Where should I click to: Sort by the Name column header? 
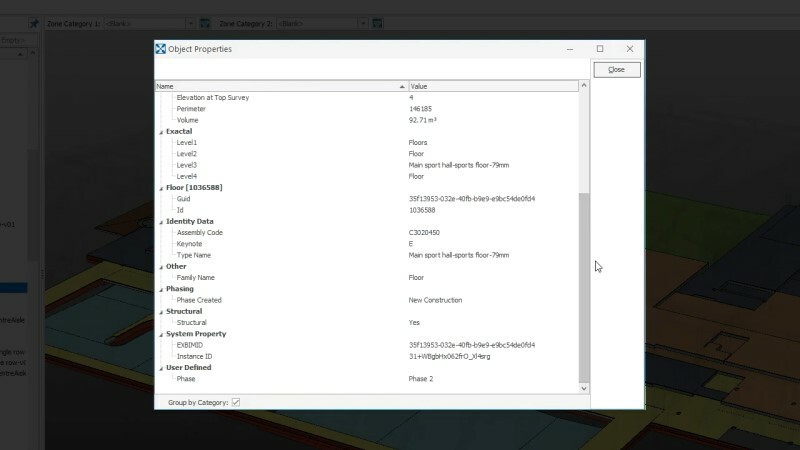pos(280,87)
